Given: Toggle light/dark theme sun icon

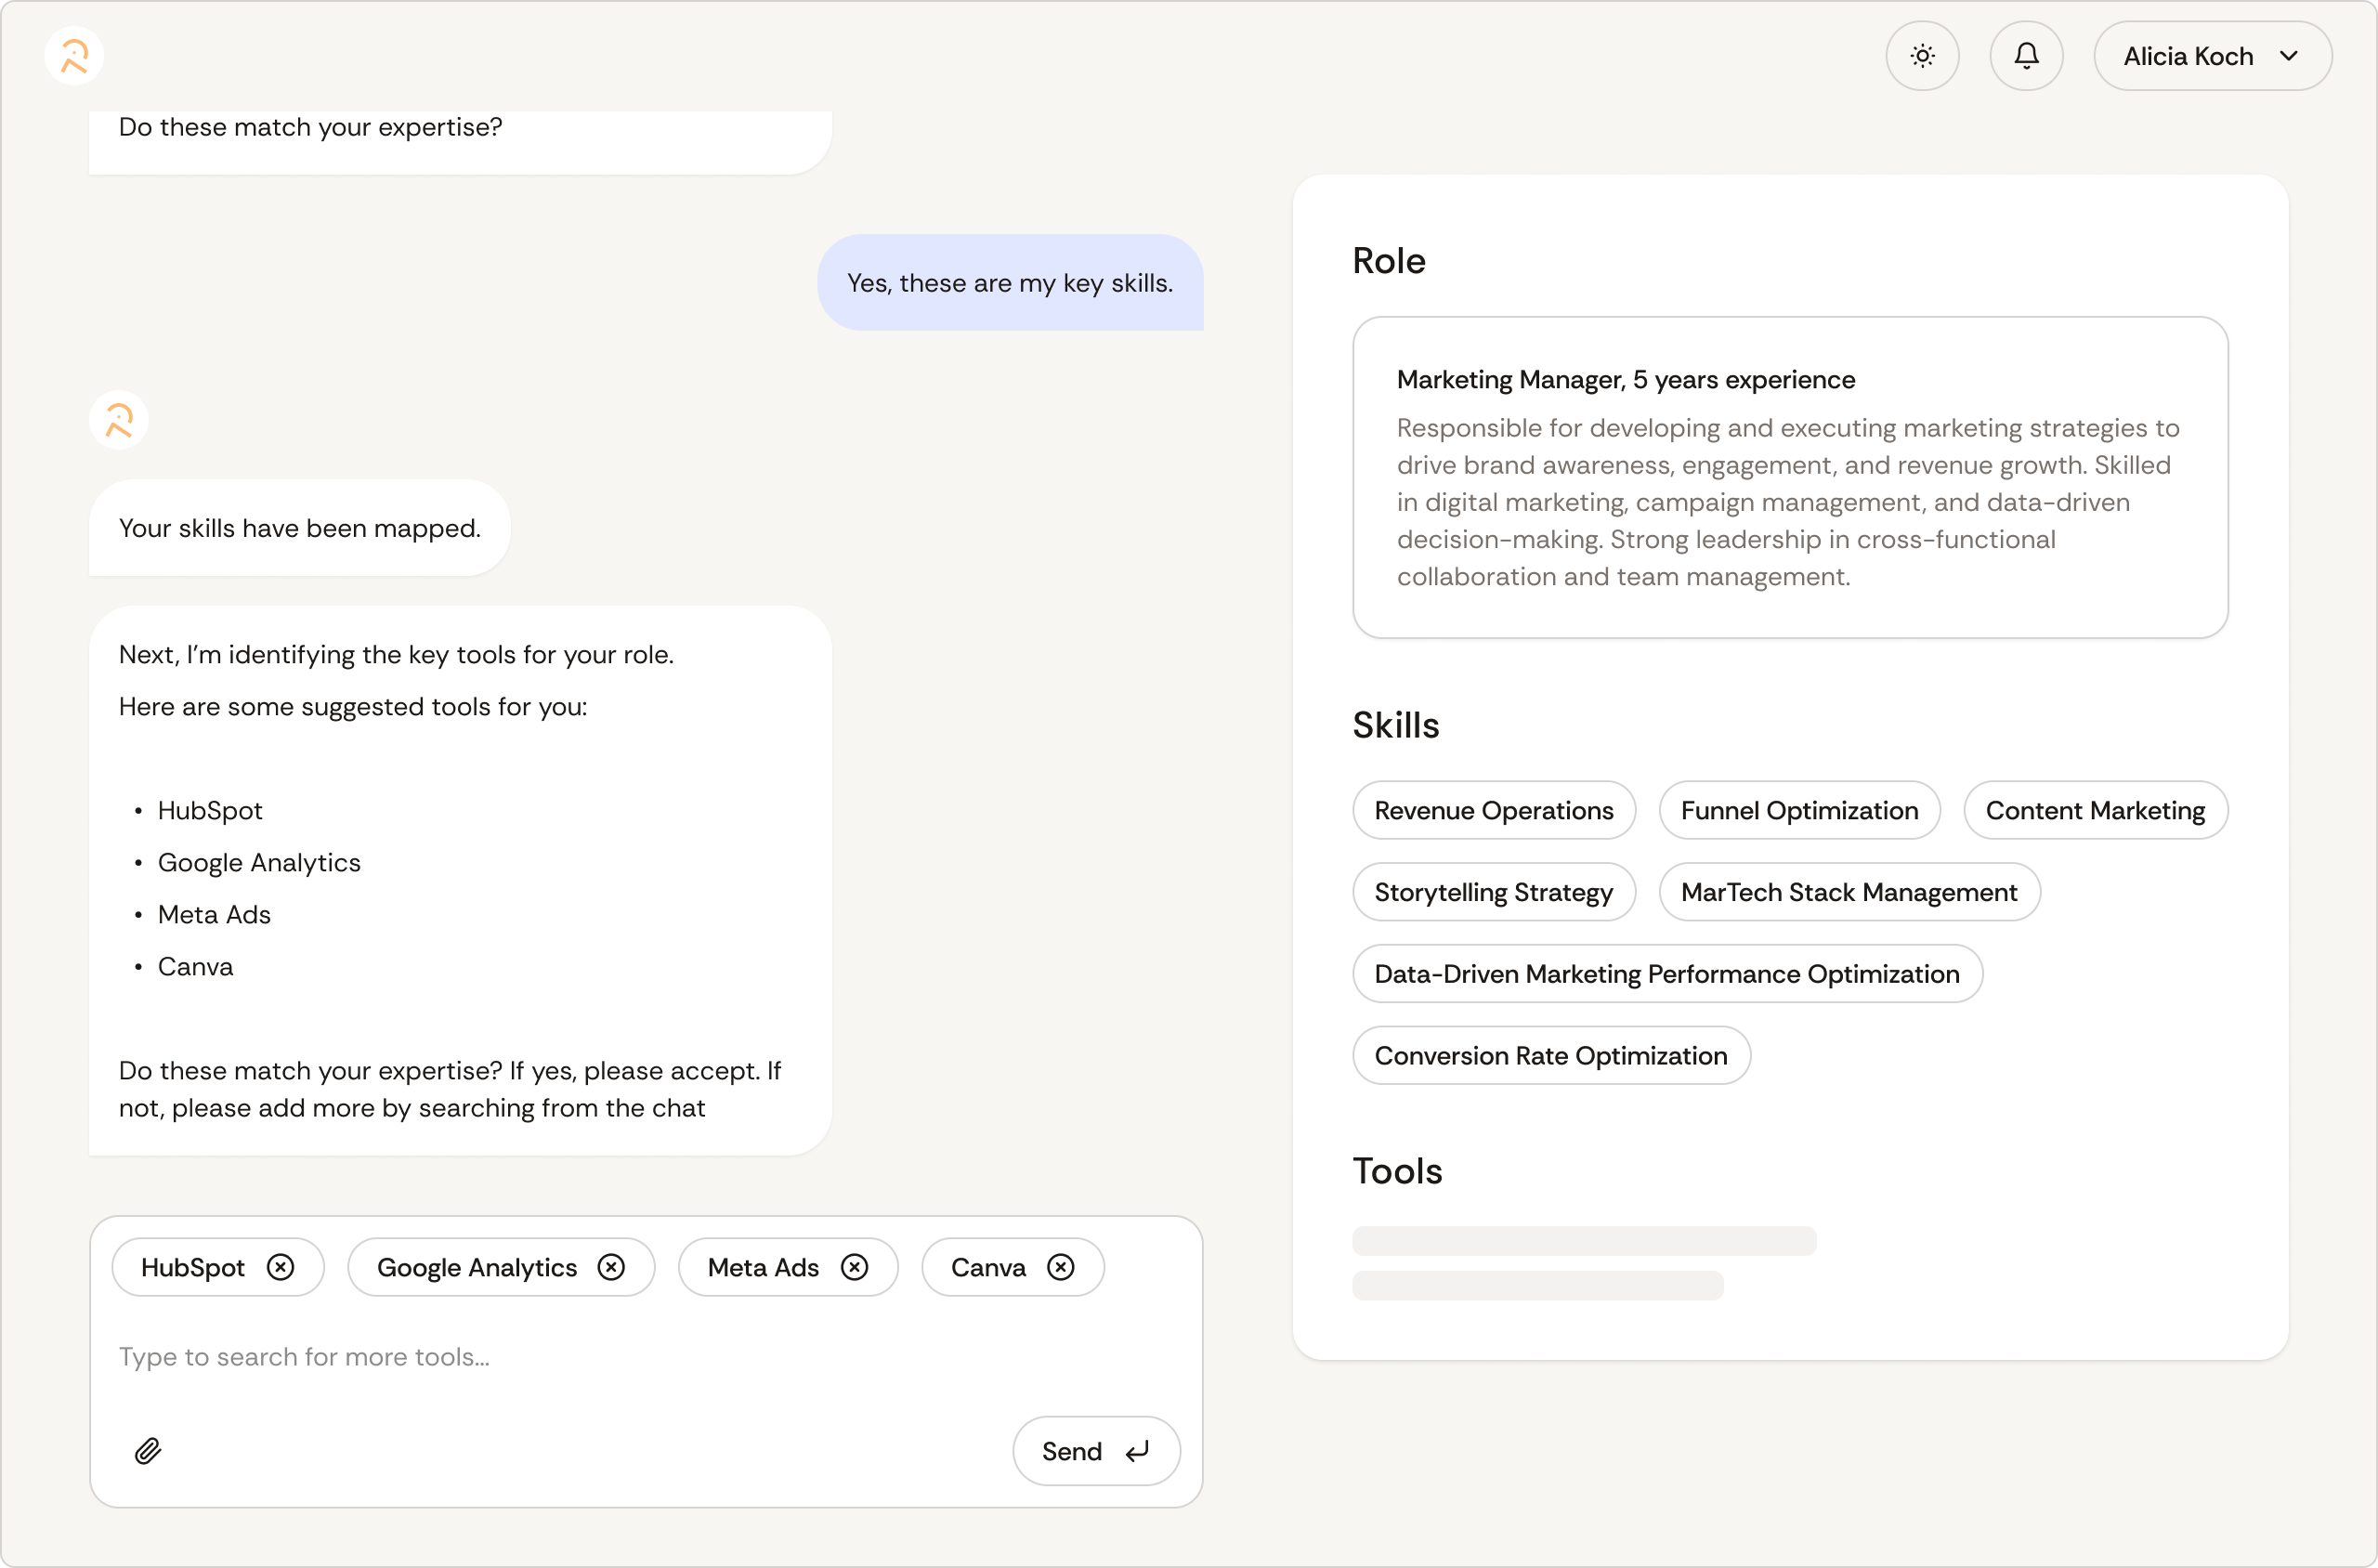Looking at the screenshot, I should point(1922,56).
